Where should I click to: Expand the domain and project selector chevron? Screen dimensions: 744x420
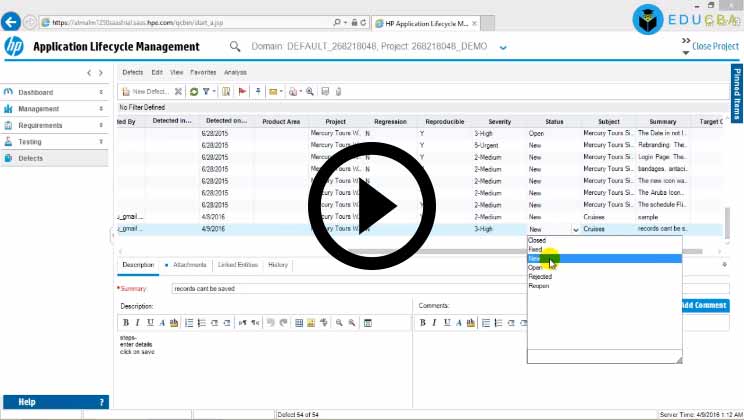(502, 46)
